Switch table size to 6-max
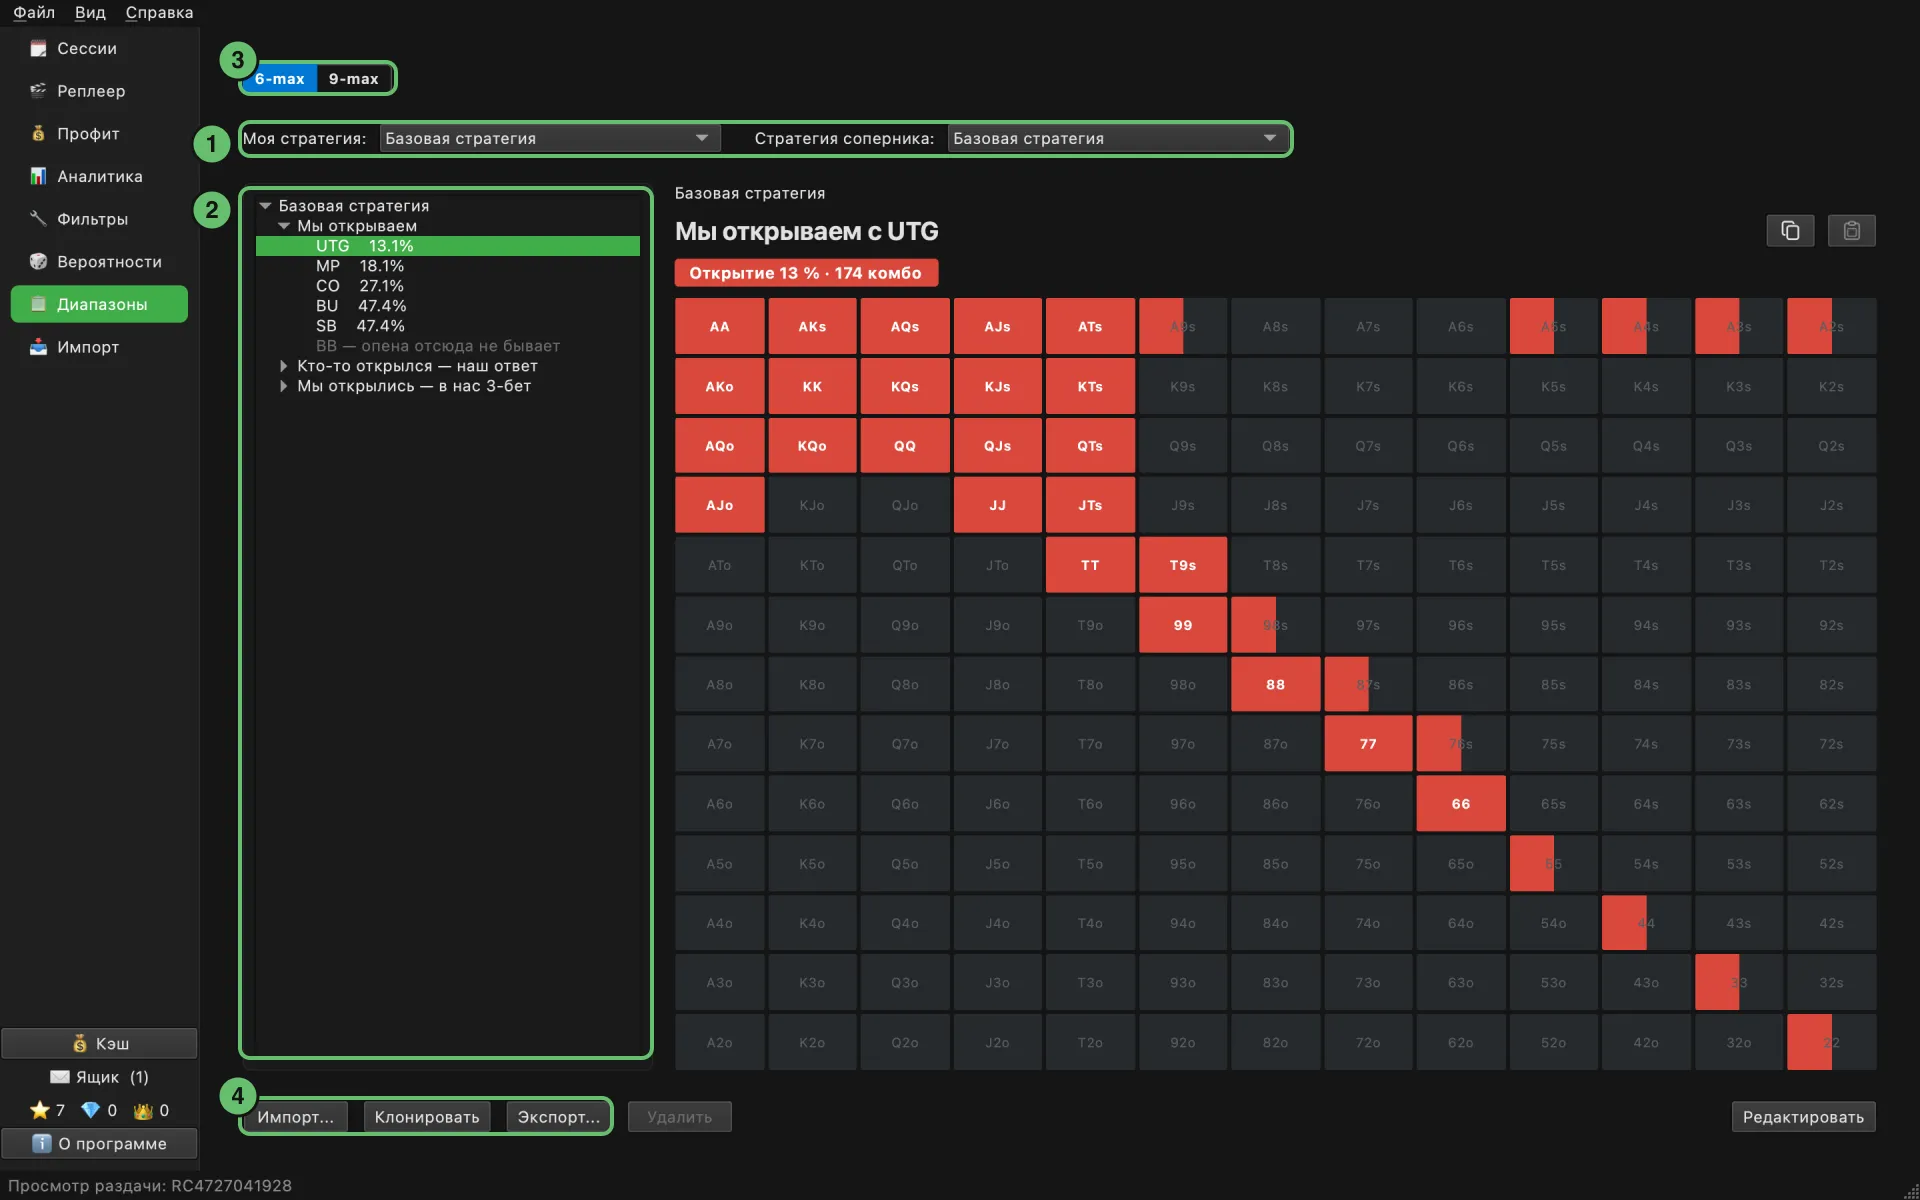 click(x=279, y=79)
